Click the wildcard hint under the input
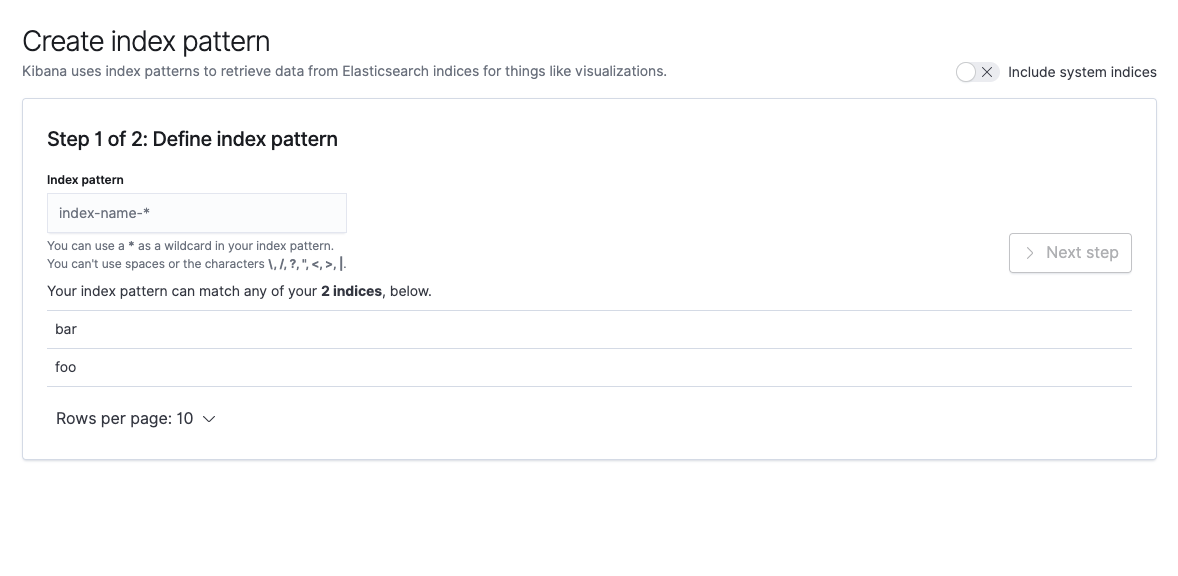 click(190, 246)
